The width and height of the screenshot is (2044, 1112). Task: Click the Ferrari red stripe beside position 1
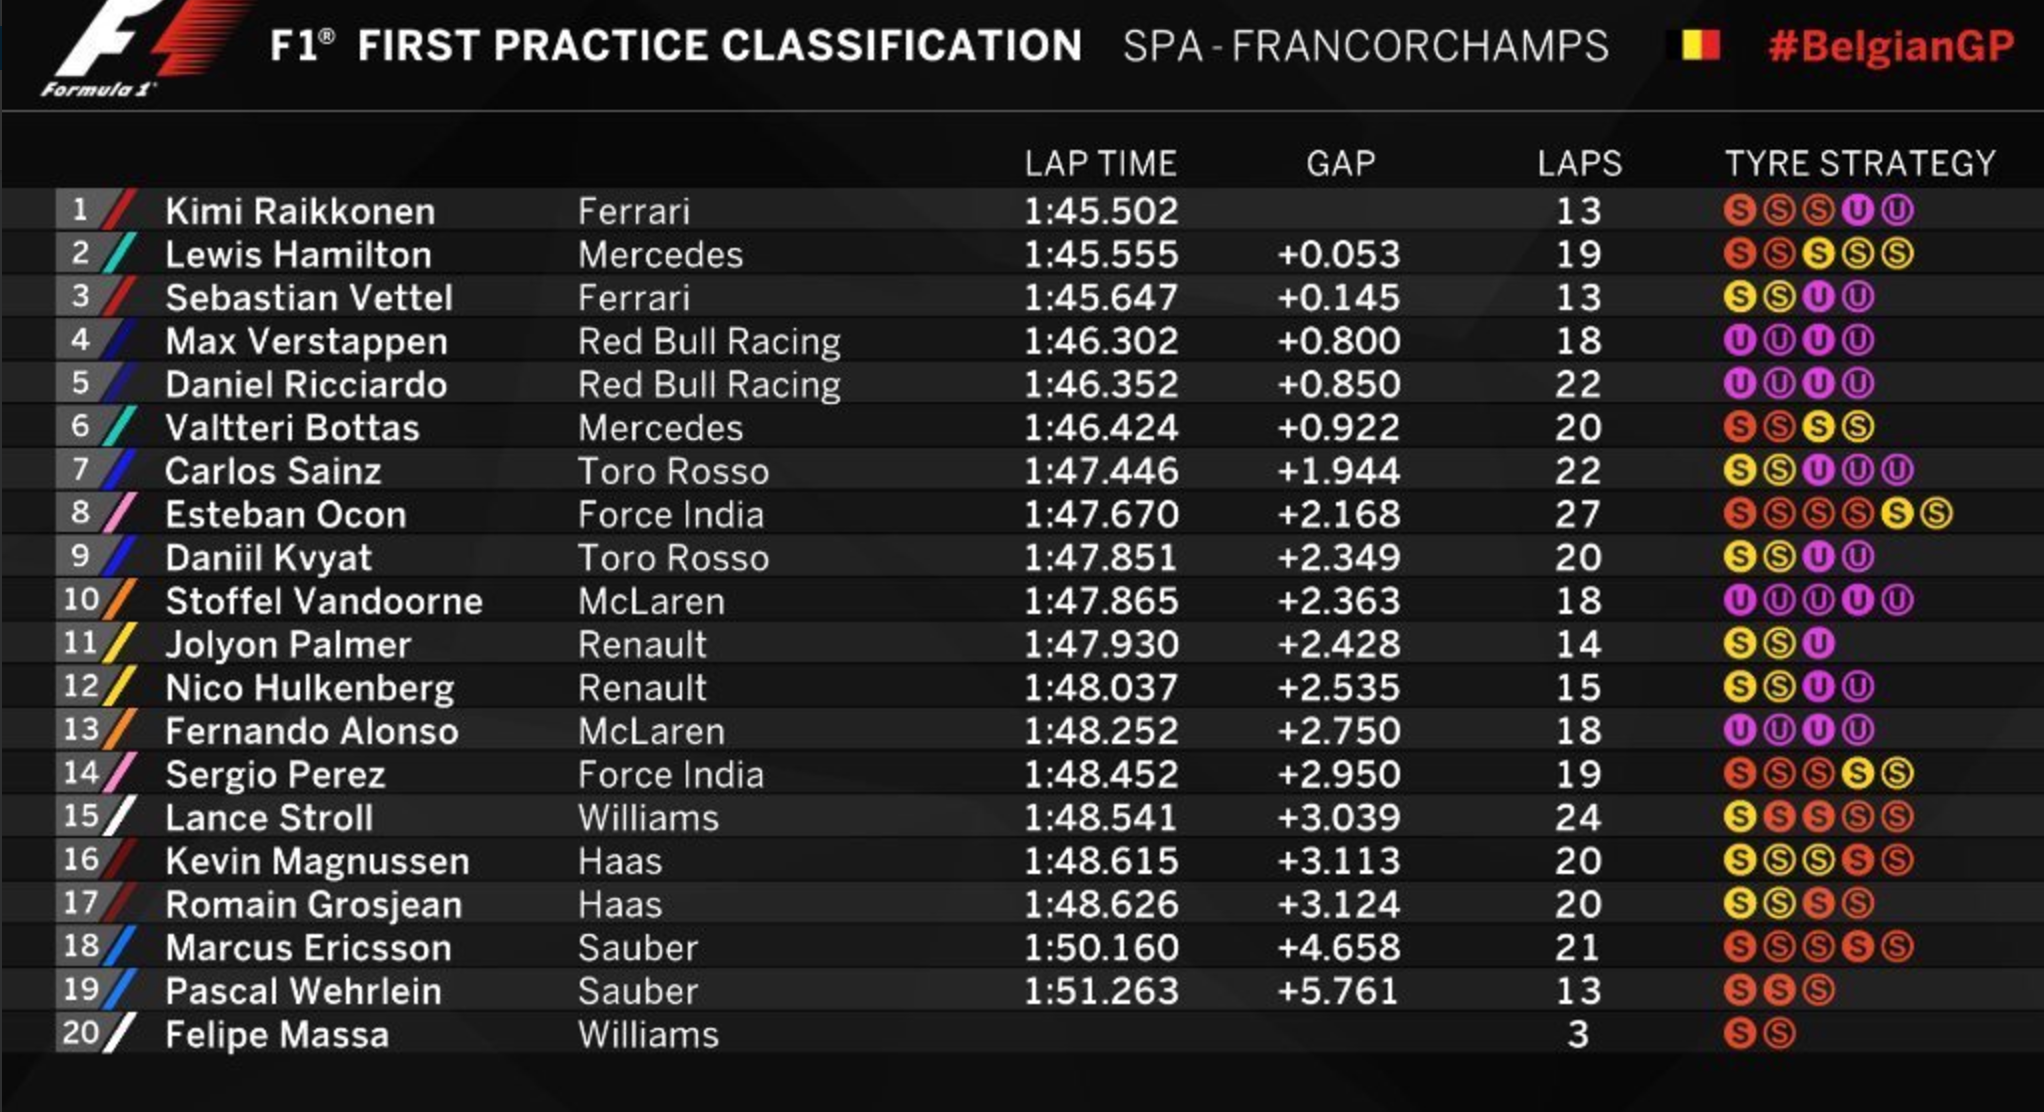pyautogui.click(x=120, y=210)
